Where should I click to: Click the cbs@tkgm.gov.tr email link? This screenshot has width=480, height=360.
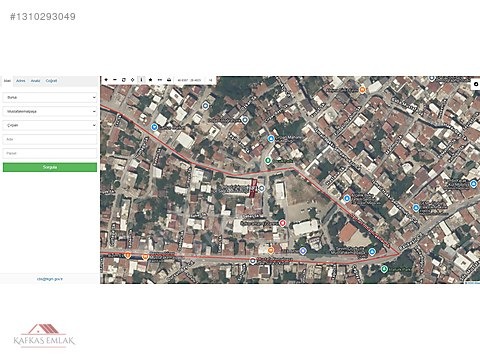pyautogui.click(x=50, y=279)
